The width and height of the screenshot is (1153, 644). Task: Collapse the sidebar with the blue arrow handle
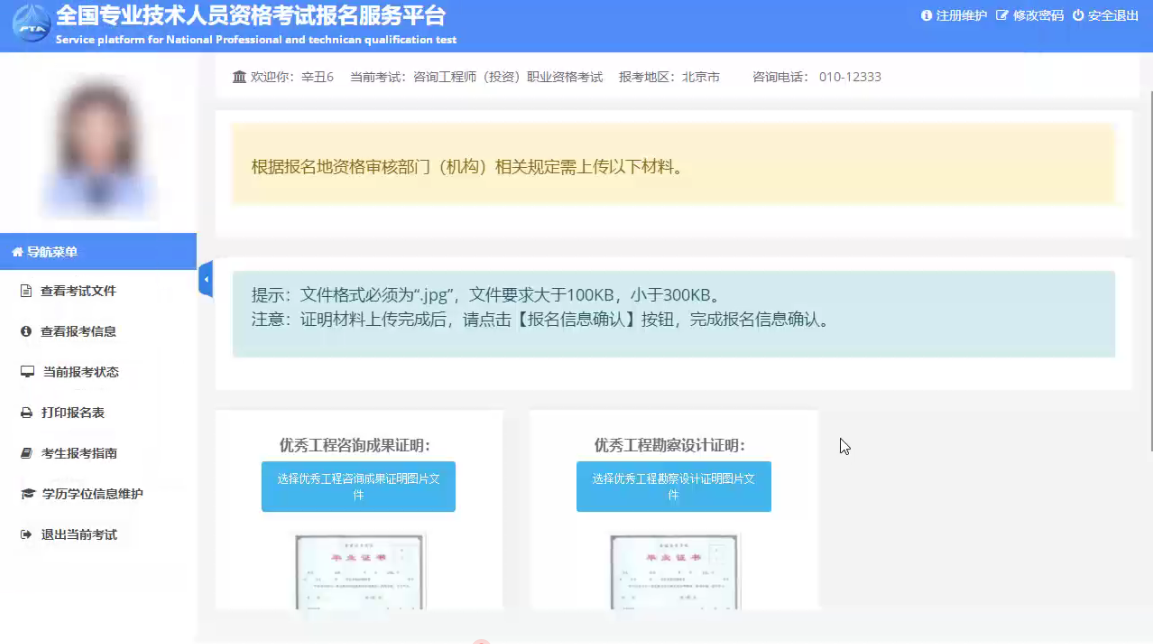coord(206,280)
